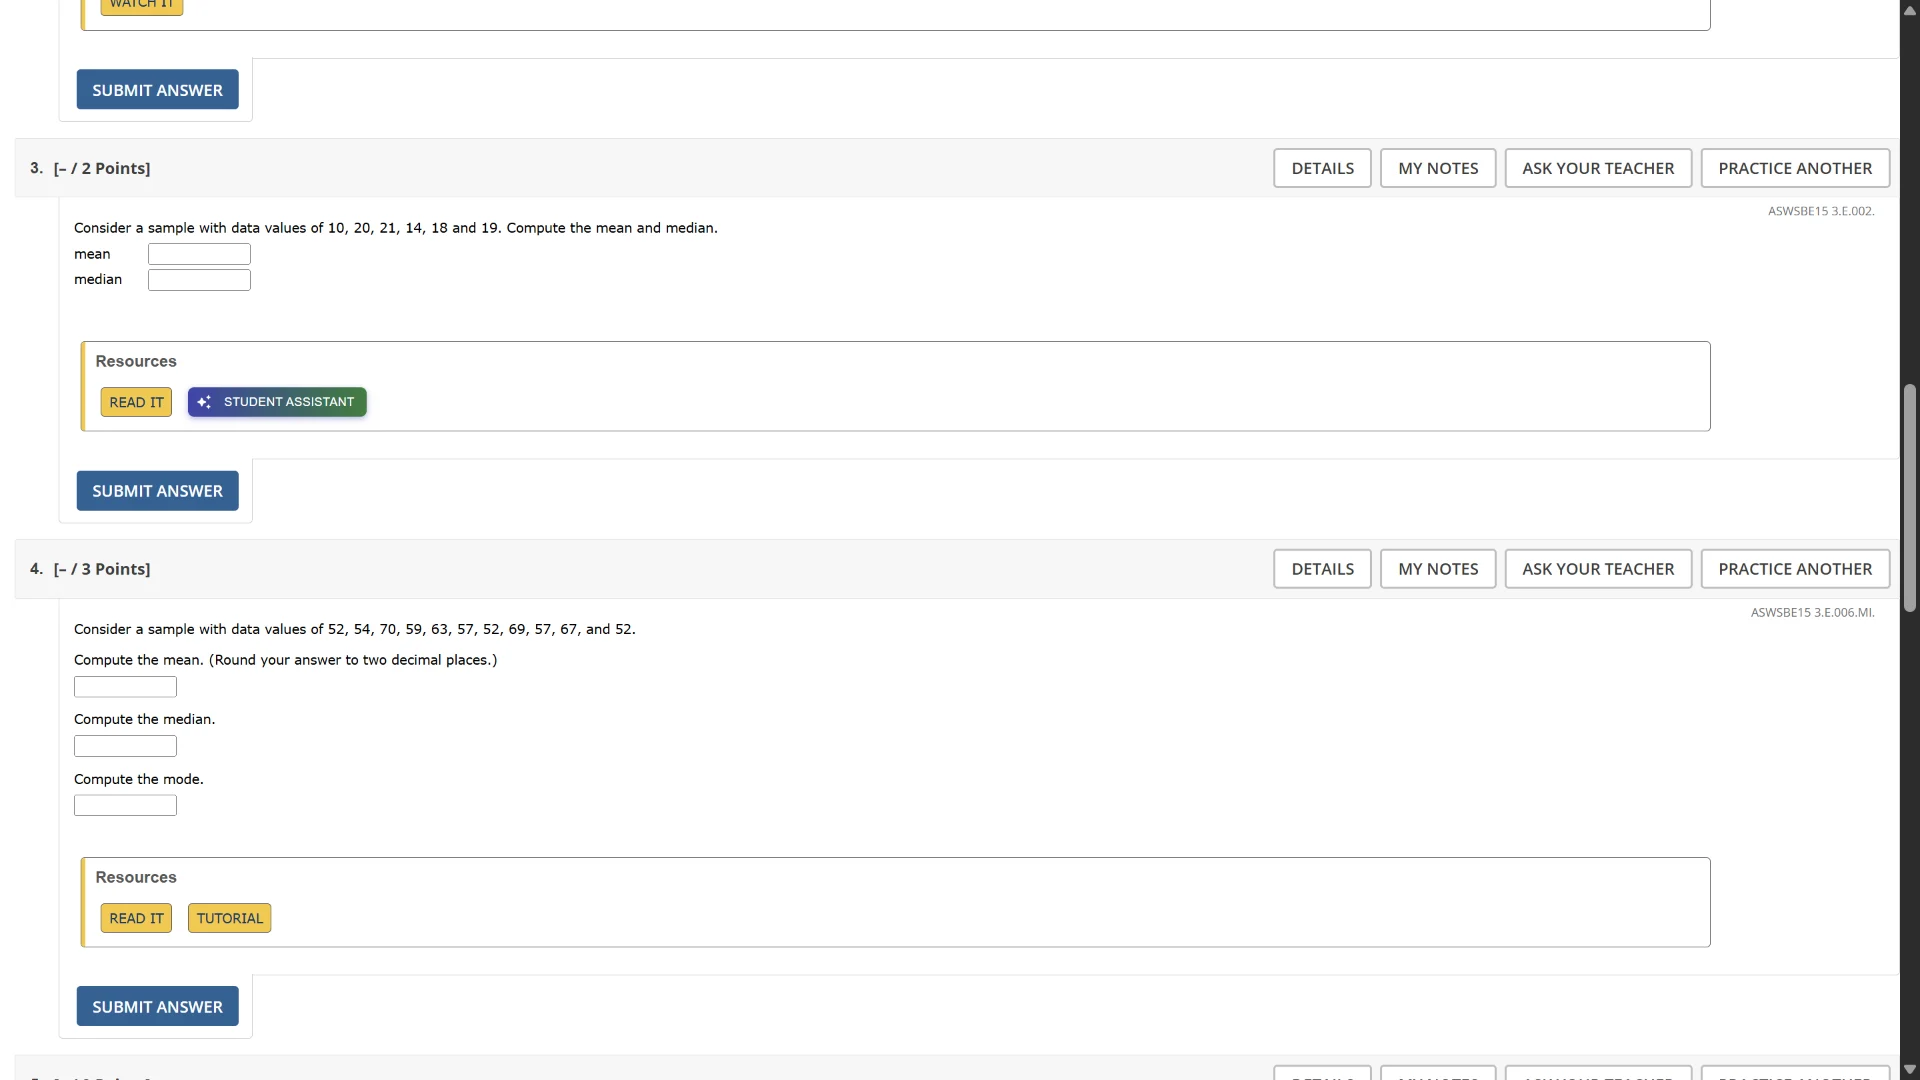Expand Details for question 3
This screenshot has height=1080, width=1920.
1322,168
